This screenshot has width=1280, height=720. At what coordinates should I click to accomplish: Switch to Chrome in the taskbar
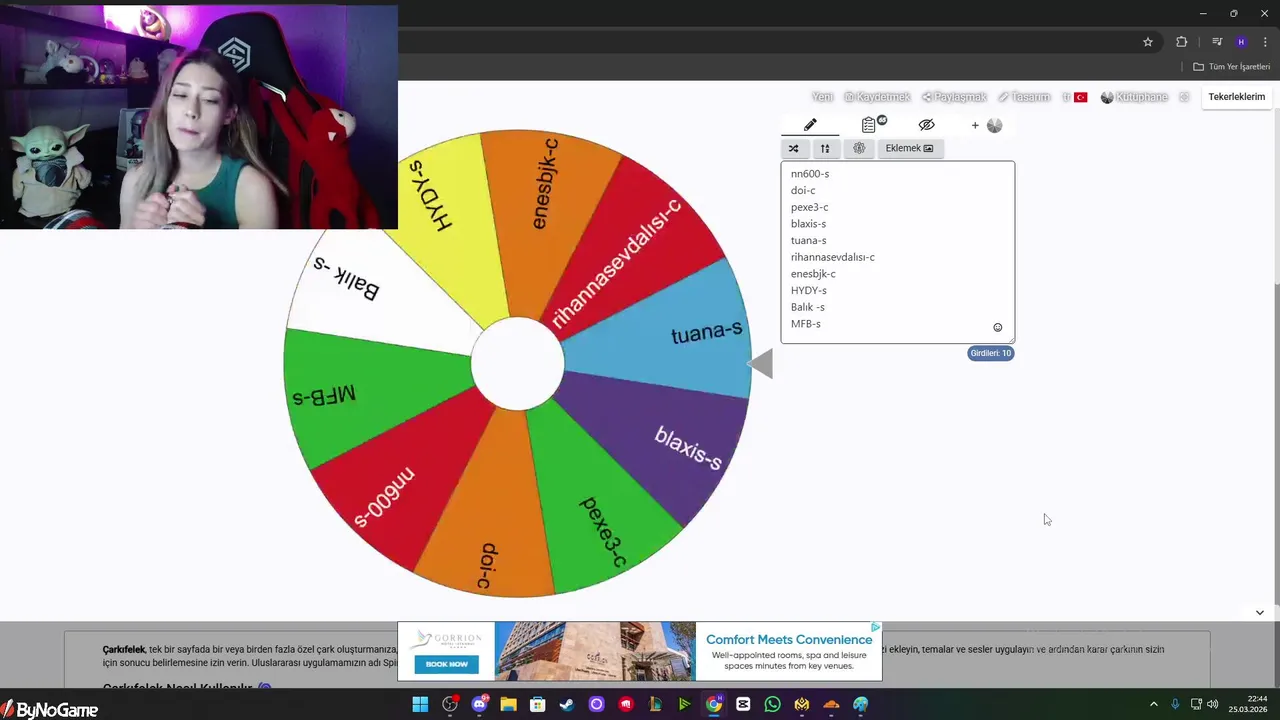click(714, 704)
